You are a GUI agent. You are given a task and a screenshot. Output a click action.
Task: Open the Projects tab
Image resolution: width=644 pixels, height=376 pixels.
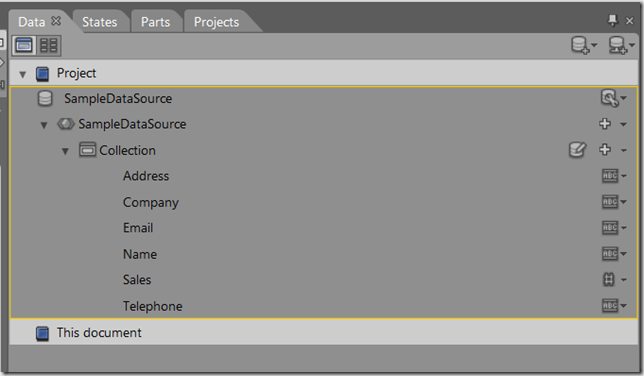pyautogui.click(x=216, y=22)
